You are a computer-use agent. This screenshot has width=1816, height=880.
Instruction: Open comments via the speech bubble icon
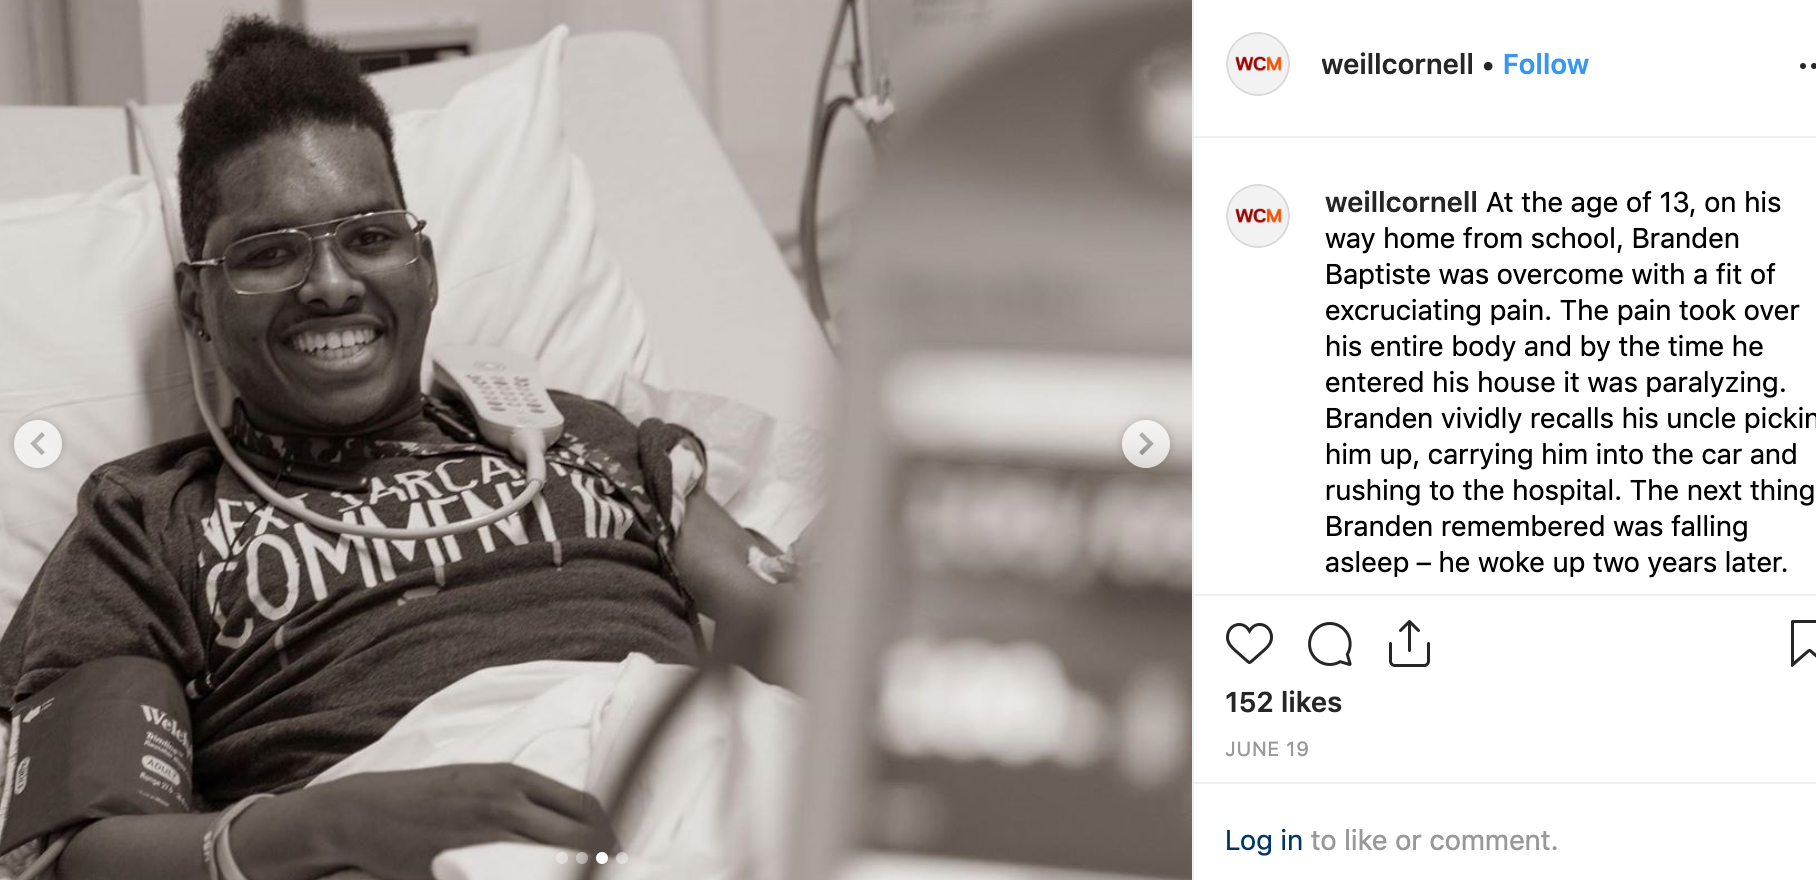pos(1330,643)
